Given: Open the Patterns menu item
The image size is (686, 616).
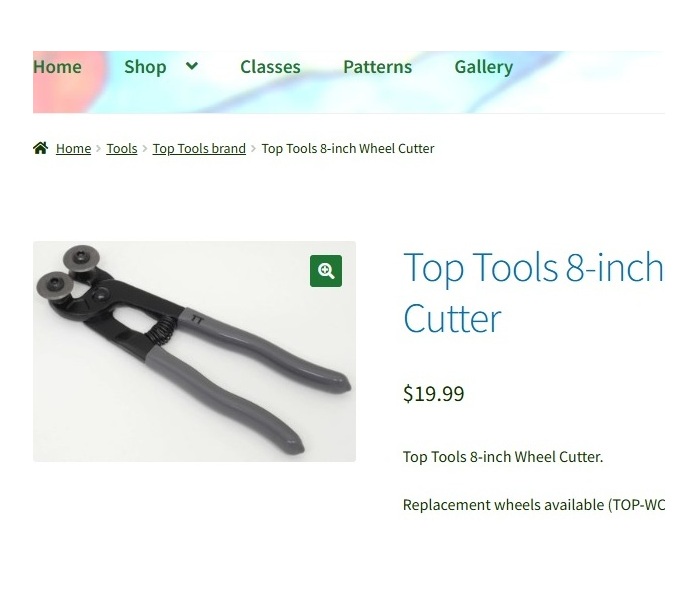Looking at the screenshot, I should pyautogui.click(x=378, y=67).
